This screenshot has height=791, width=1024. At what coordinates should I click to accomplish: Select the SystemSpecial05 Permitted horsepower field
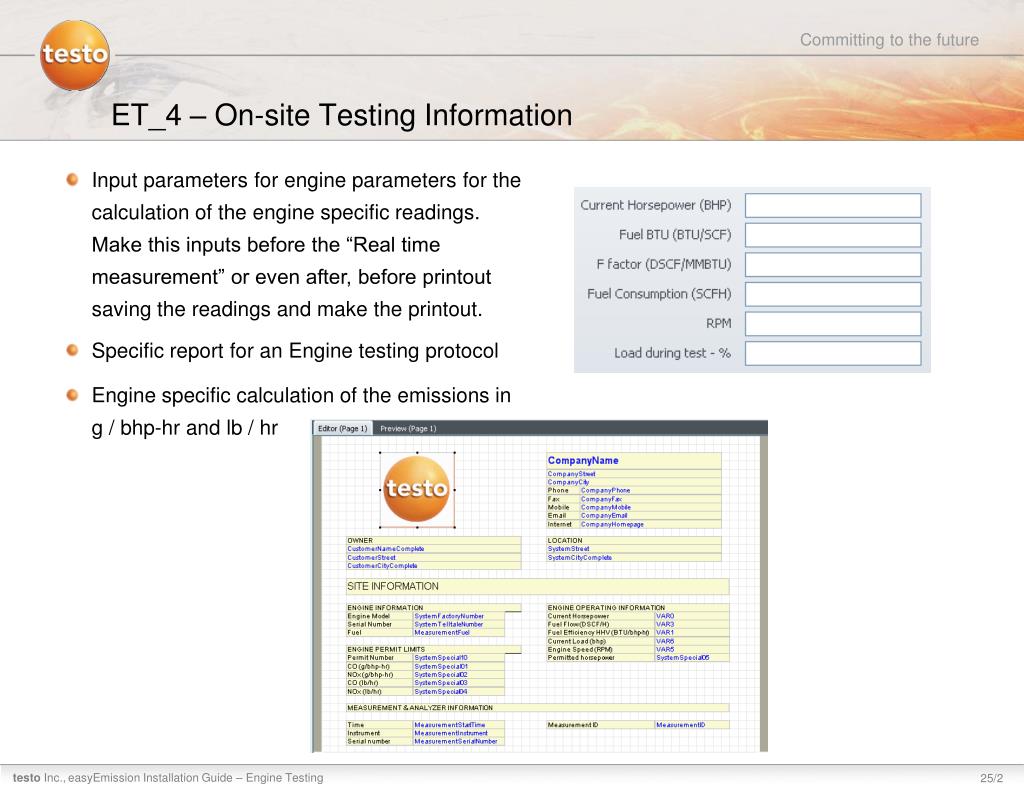pyautogui.click(x=692, y=658)
